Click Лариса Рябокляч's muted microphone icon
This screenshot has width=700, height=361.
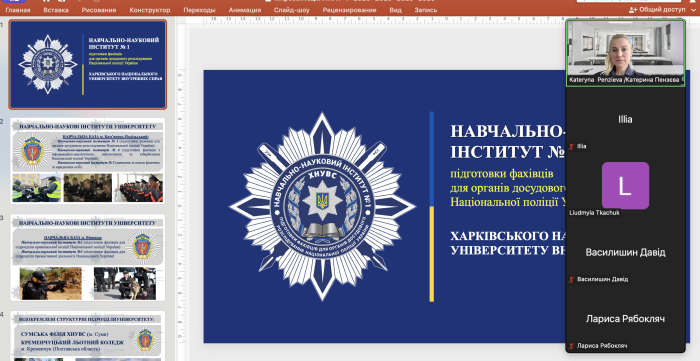click(x=571, y=346)
